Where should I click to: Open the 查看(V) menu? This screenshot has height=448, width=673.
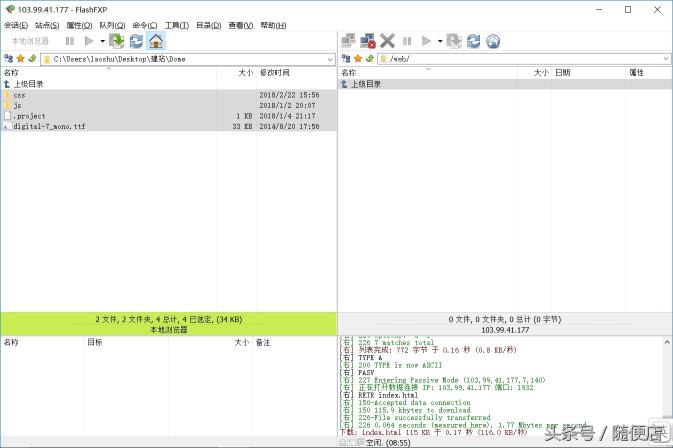pyautogui.click(x=241, y=25)
